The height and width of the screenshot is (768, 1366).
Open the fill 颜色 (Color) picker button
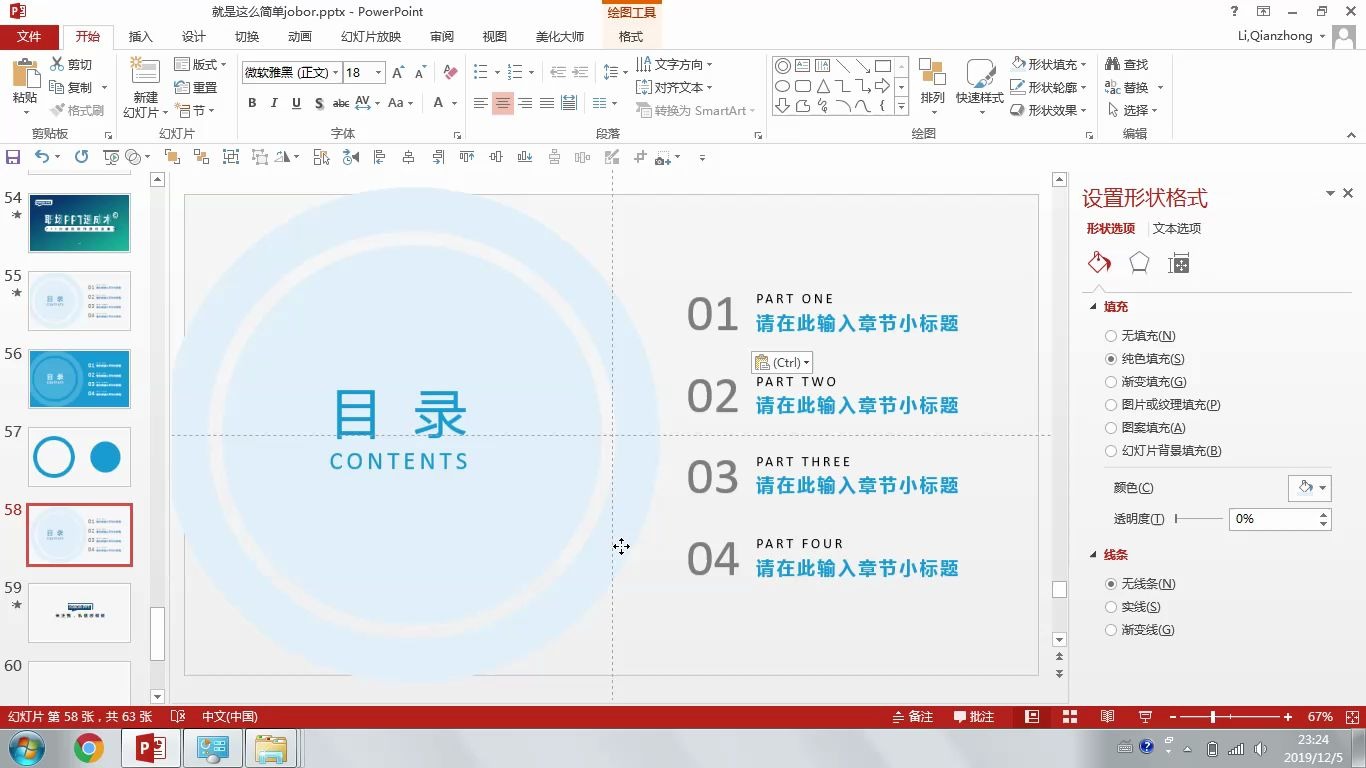[1310, 488]
